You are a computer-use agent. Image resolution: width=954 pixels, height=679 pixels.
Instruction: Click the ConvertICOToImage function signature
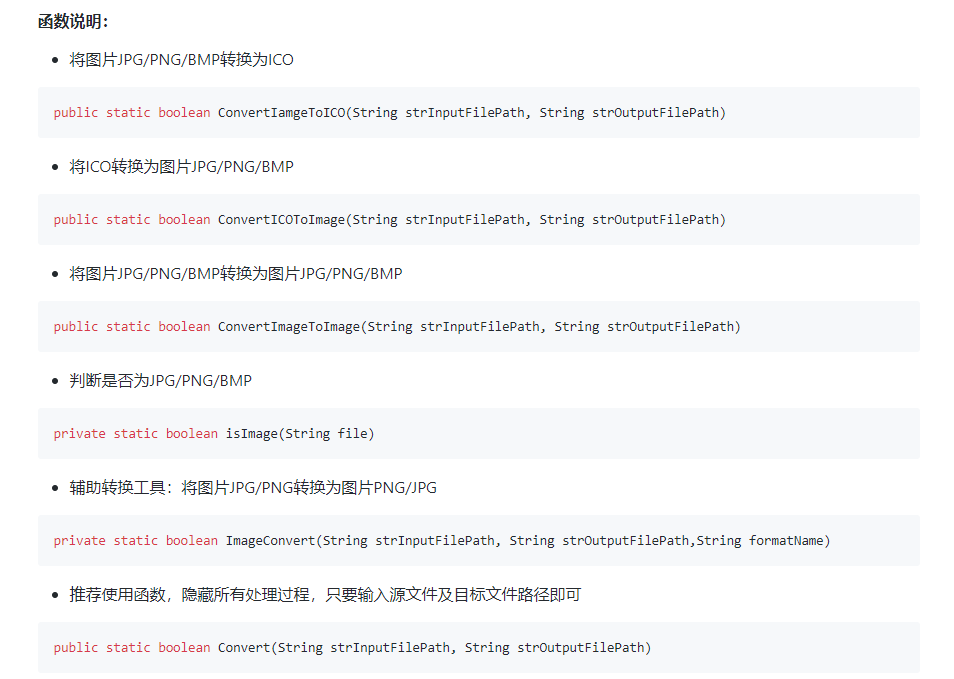(388, 219)
